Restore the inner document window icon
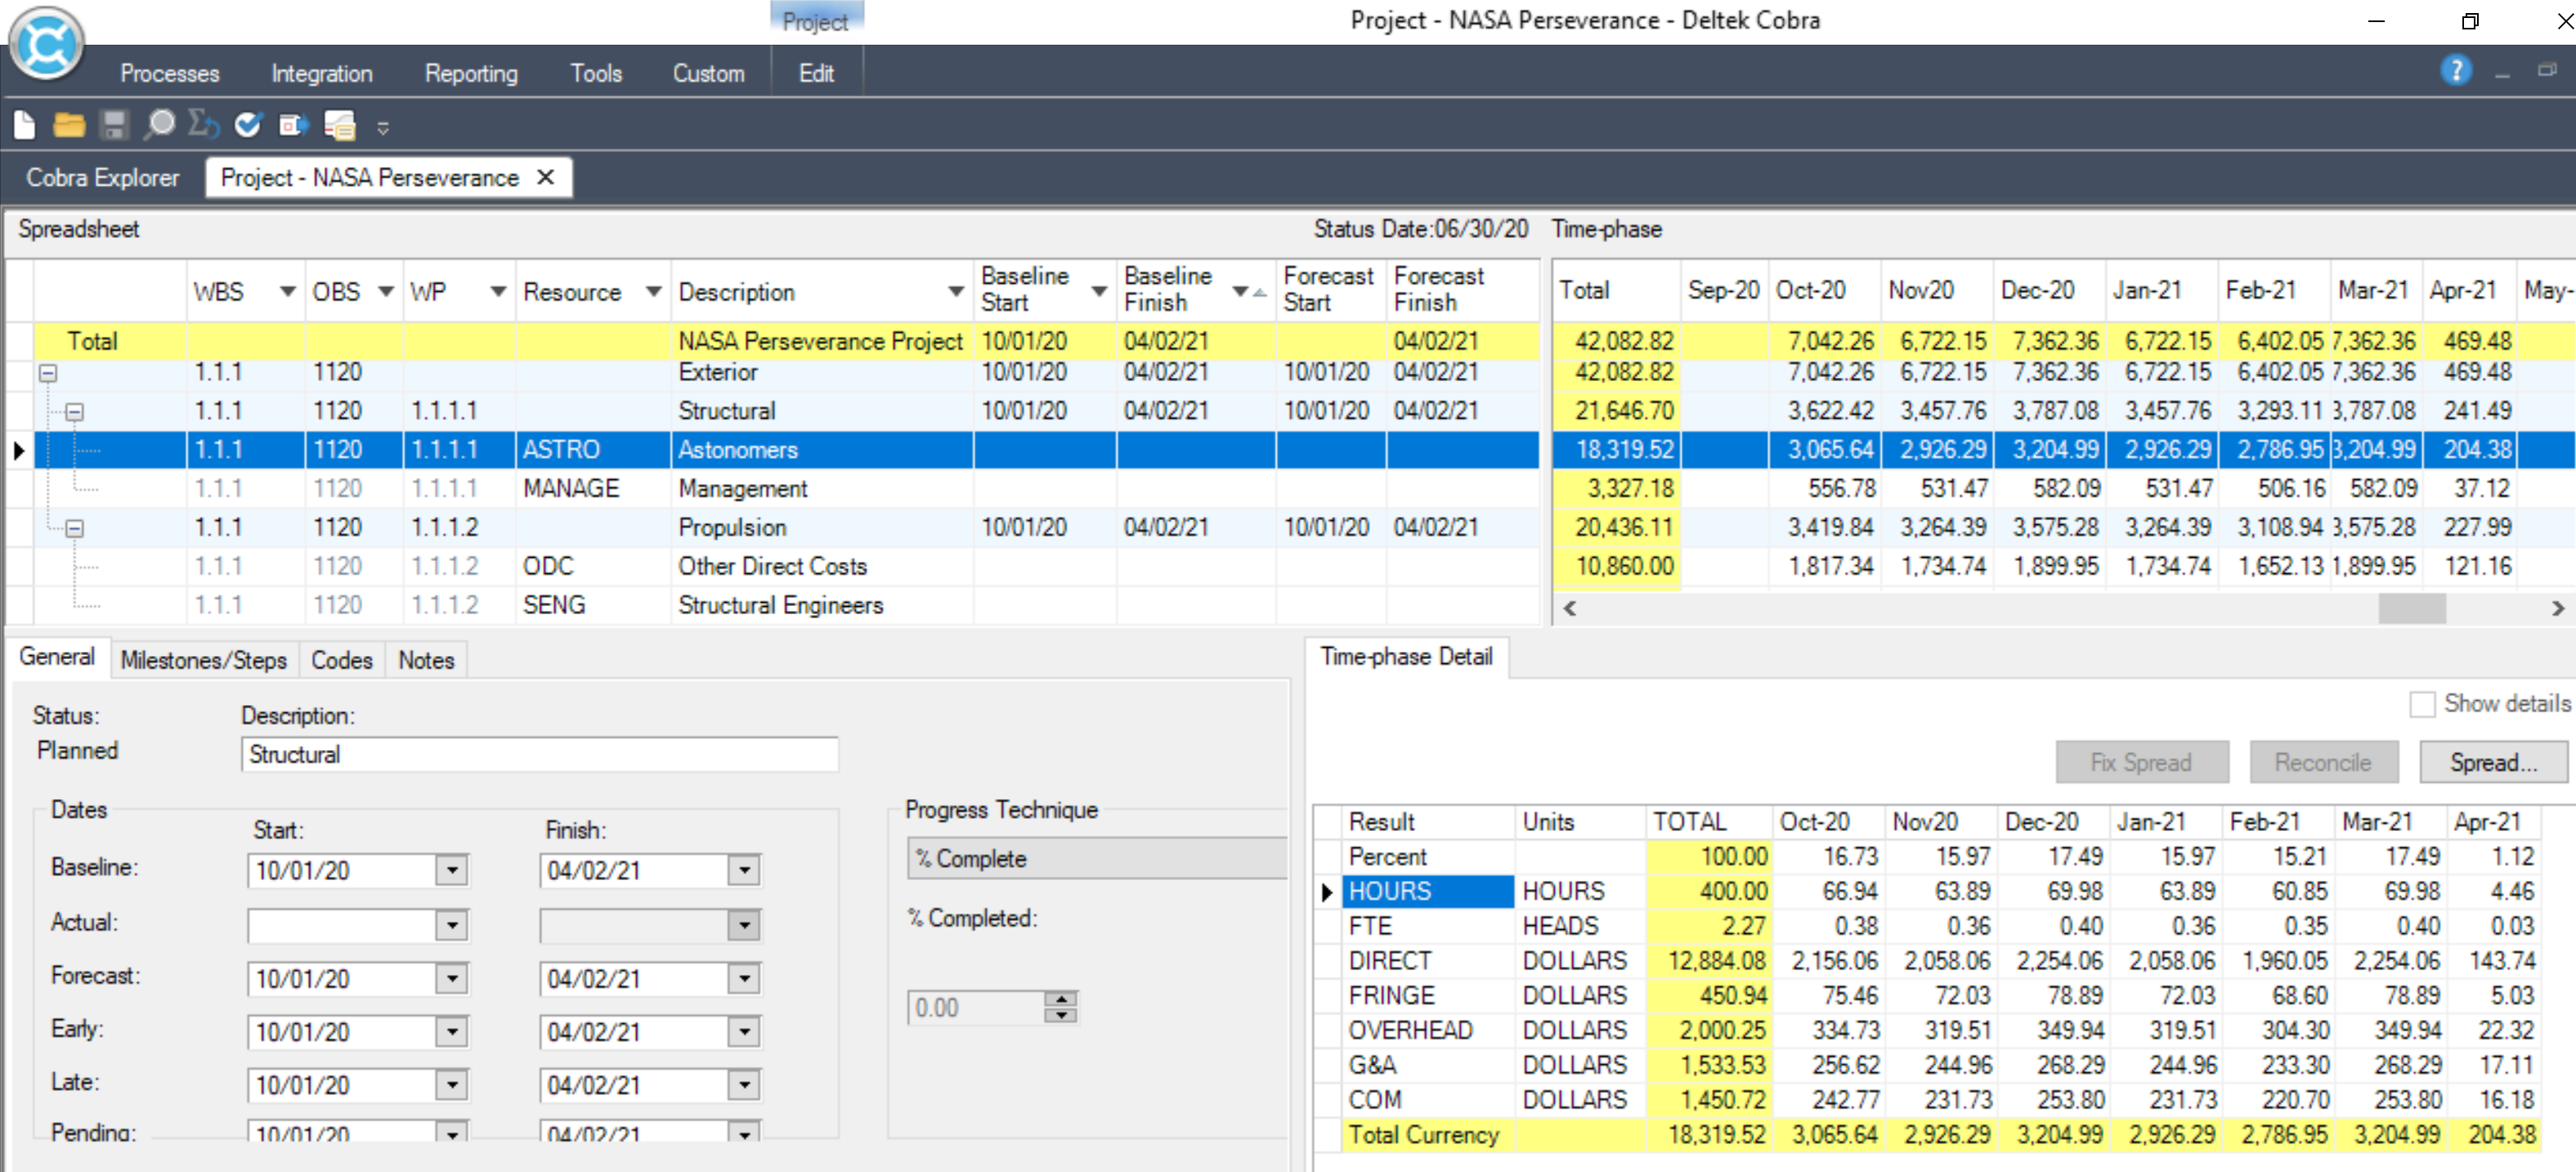Image resolution: width=2576 pixels, height=1172 pixels. pyautogui.click(x=2547, y=70)
